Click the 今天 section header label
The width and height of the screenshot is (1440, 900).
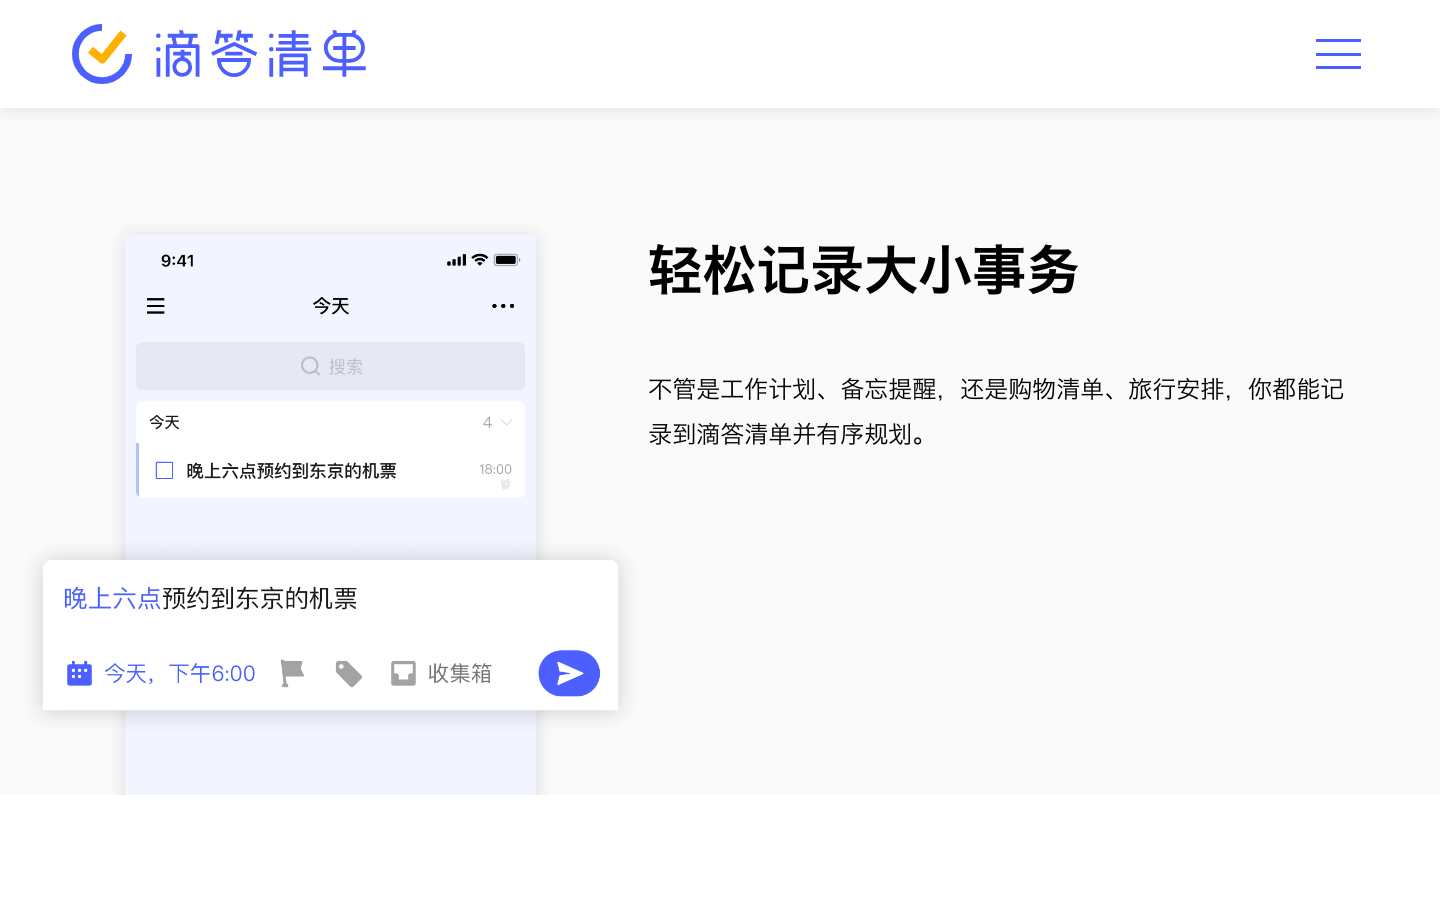point(165,423)
